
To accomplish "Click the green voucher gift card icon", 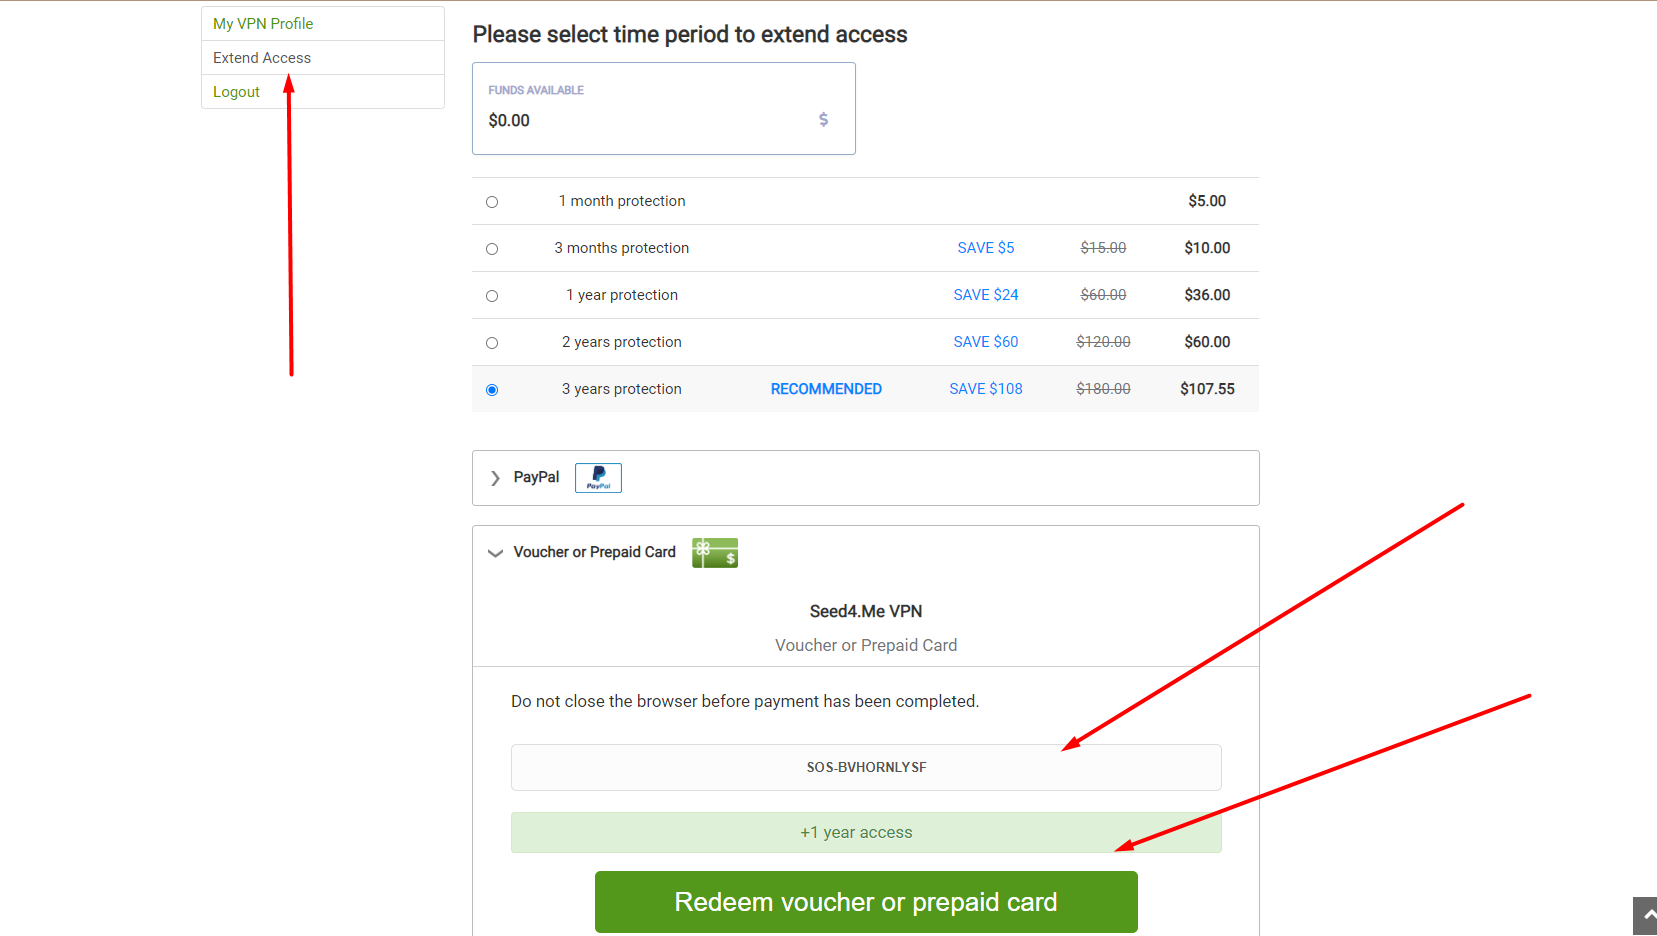I will click(x=715, y=553).
